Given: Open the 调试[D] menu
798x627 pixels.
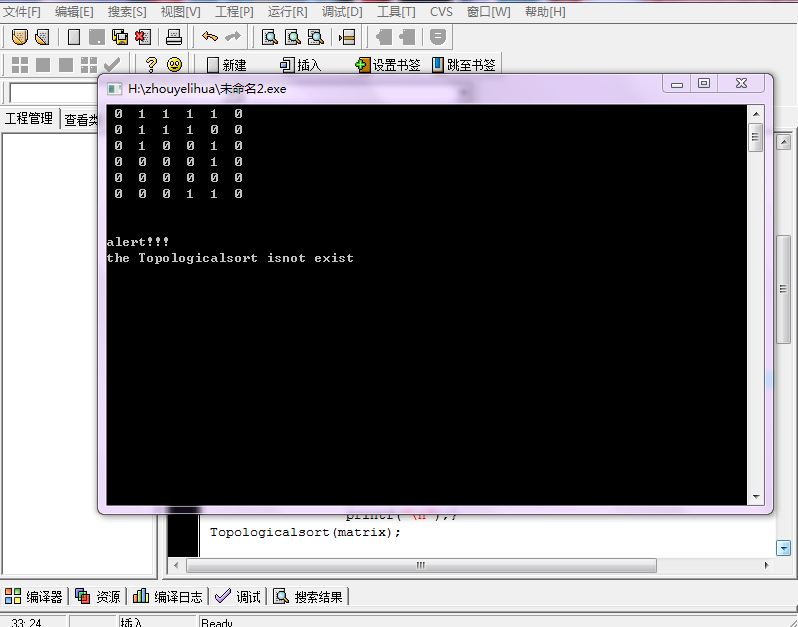Looking at the screenshot, I should pyautogui.click(x=342, y=12).
